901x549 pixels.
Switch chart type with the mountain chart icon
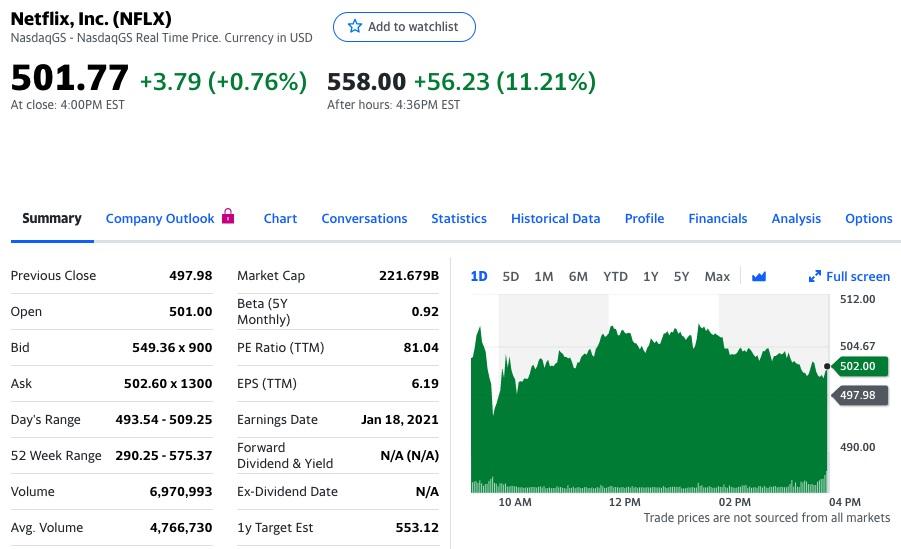[759, 277]
